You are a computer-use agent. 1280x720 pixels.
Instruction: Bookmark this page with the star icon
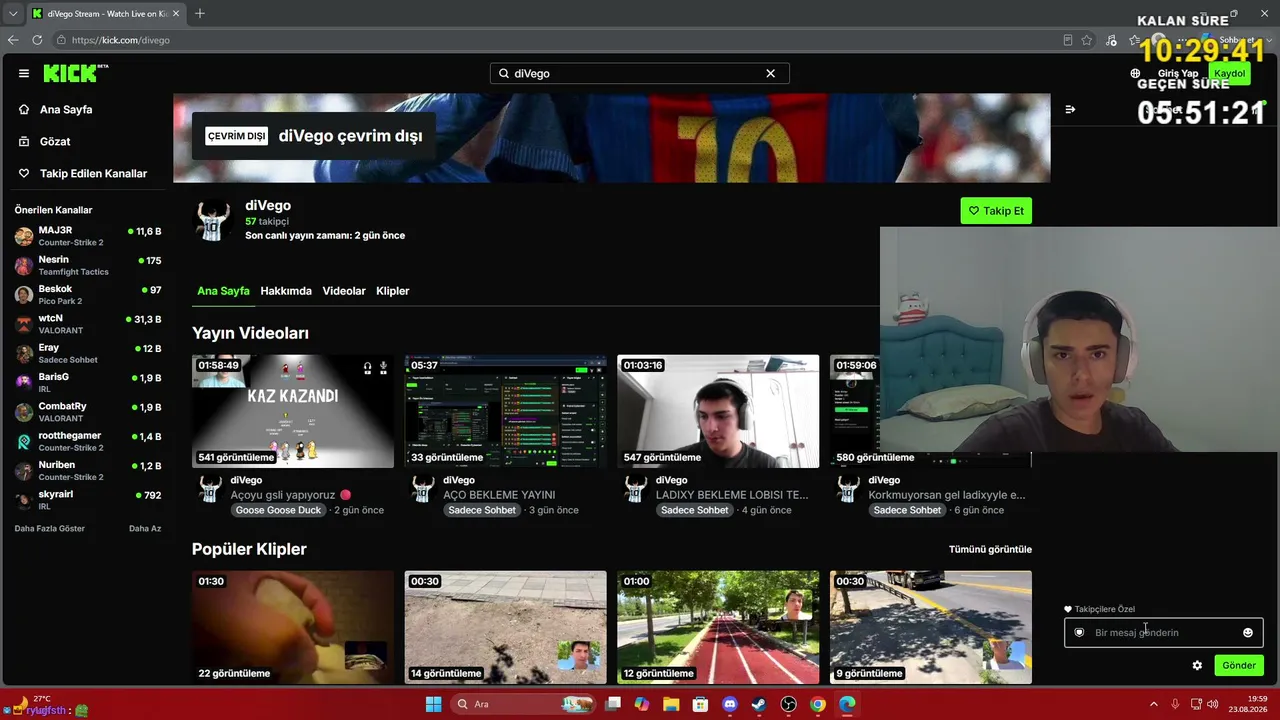click(1087, 40)
